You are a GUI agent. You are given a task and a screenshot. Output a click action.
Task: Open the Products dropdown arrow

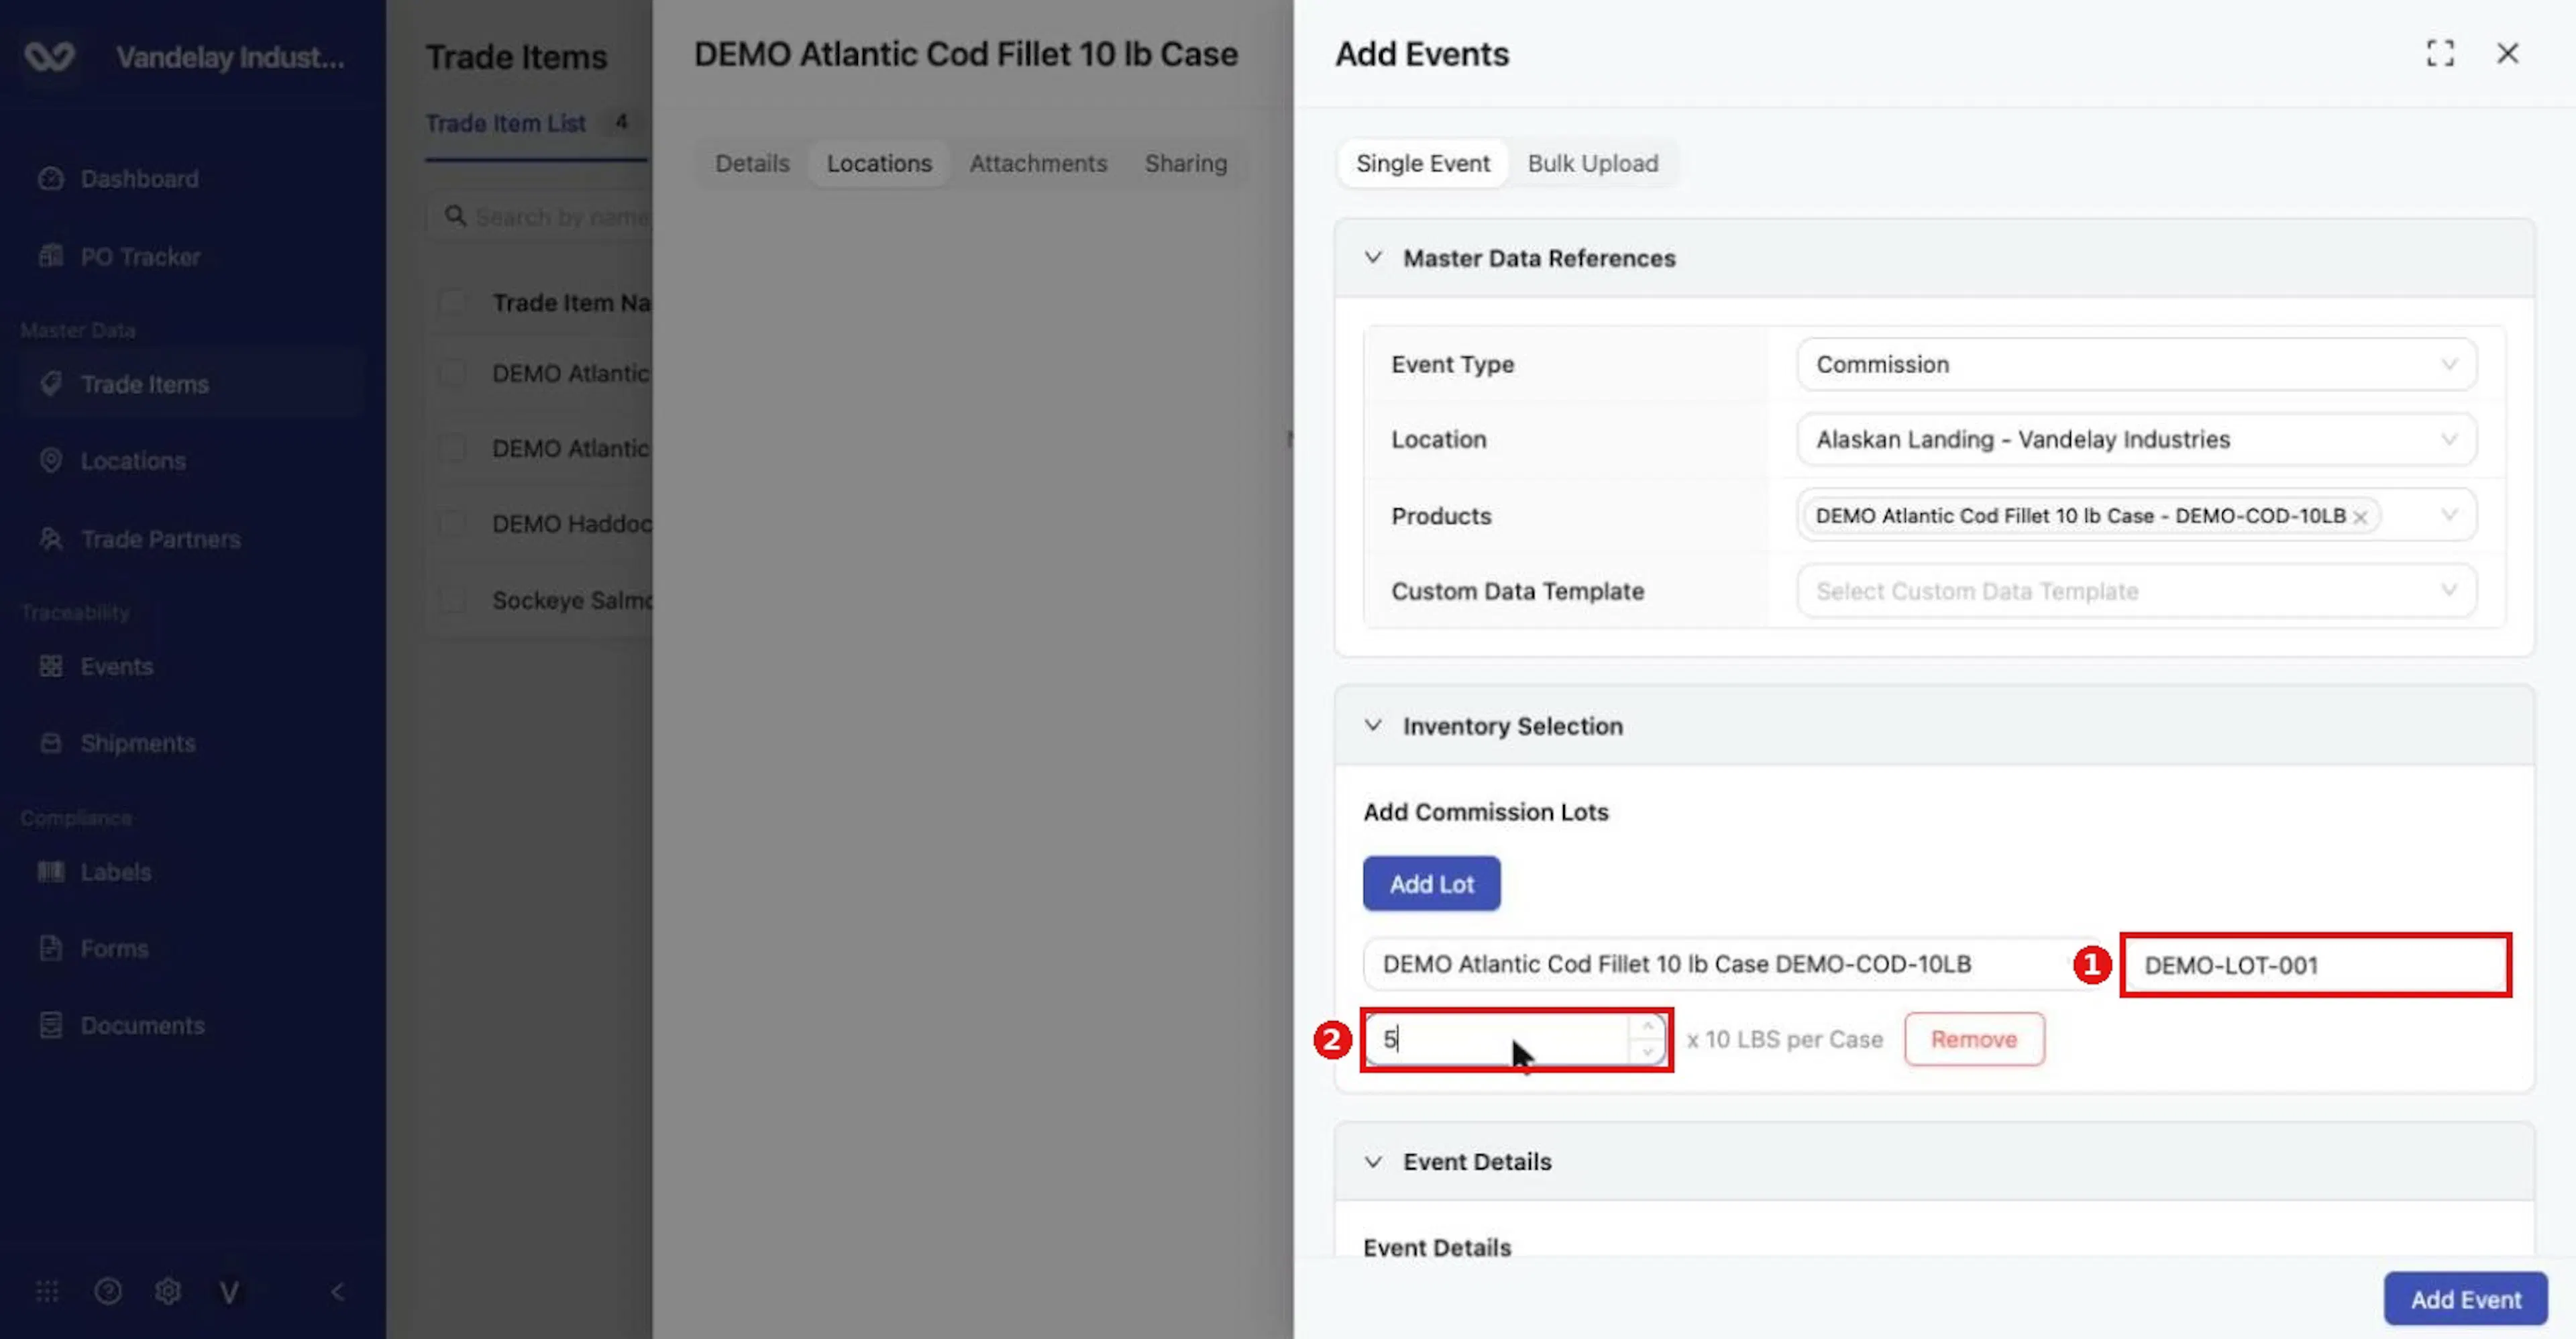point(2448,515)
